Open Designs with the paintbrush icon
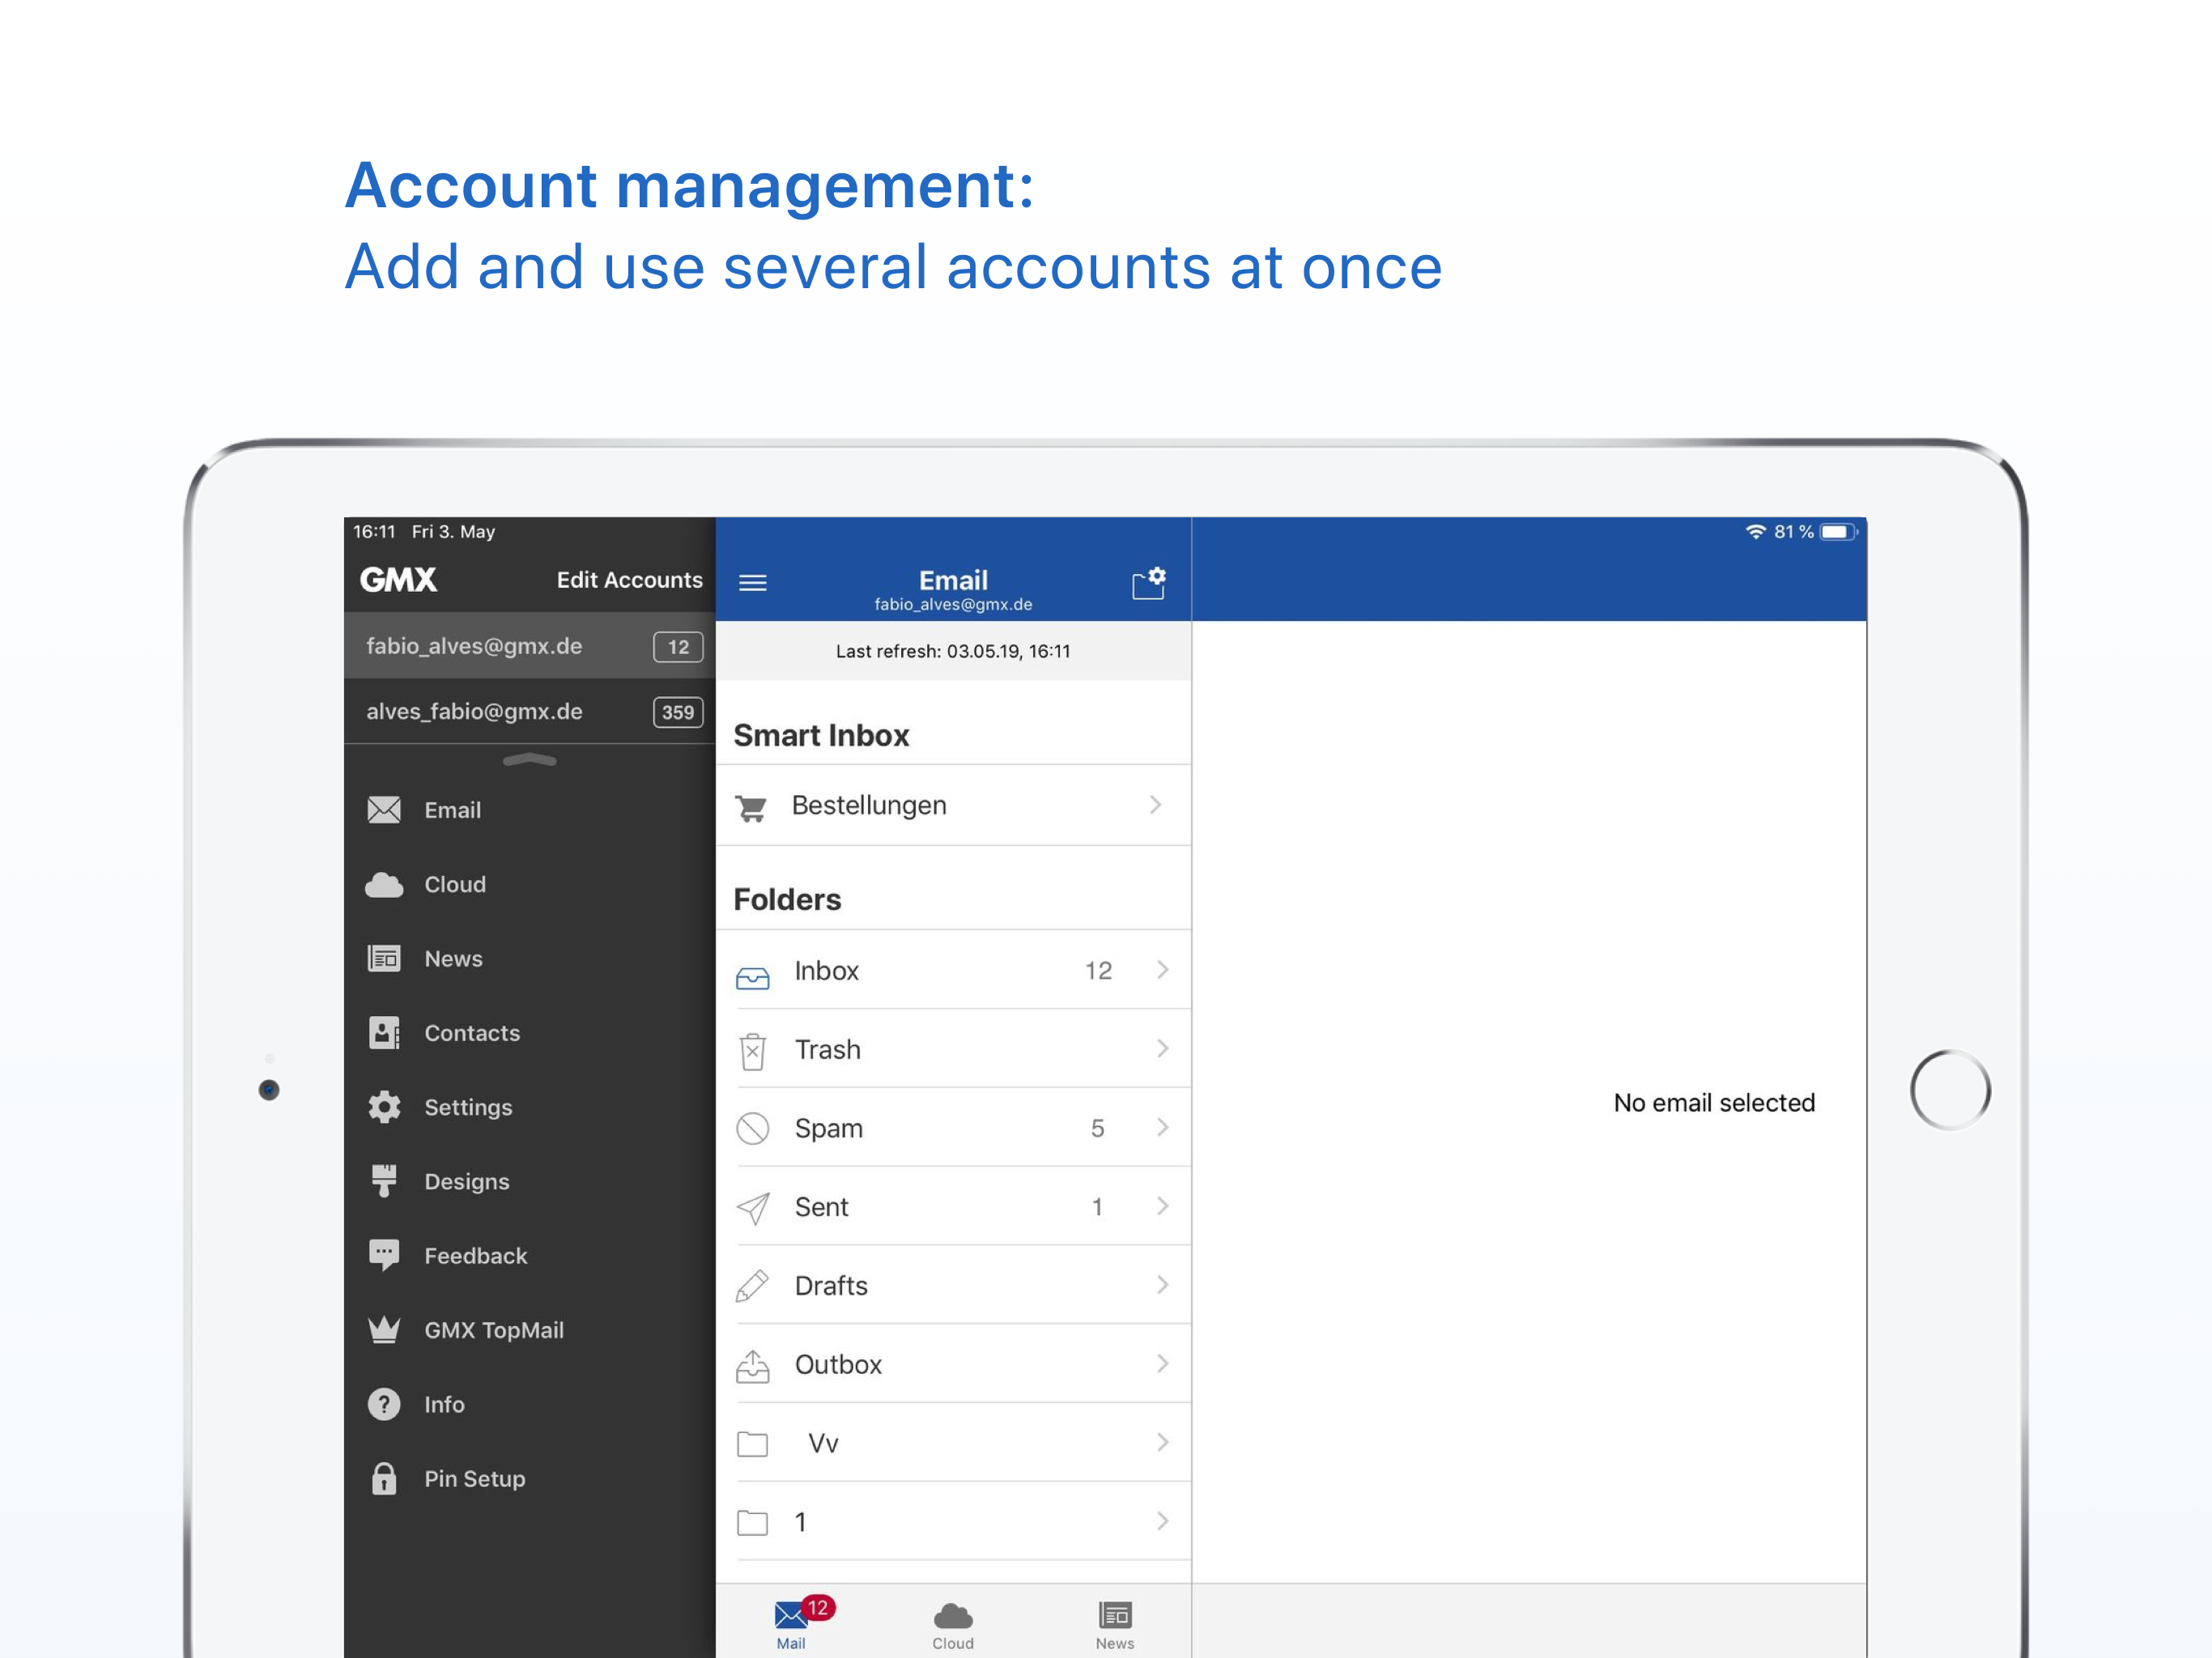This screenshot has width=2212, height=1658. (466, 1181)
